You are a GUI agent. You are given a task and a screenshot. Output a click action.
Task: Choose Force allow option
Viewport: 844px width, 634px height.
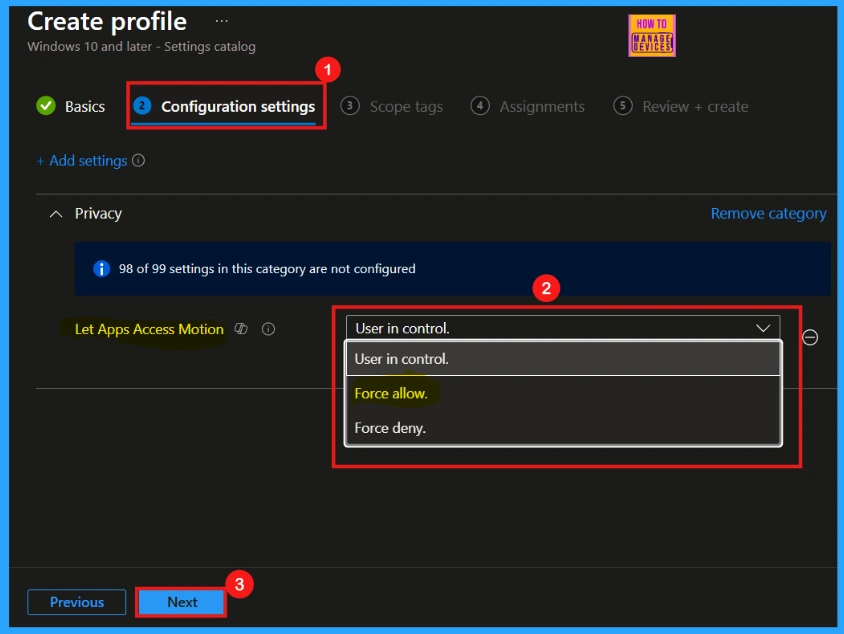tap(563, 393)
